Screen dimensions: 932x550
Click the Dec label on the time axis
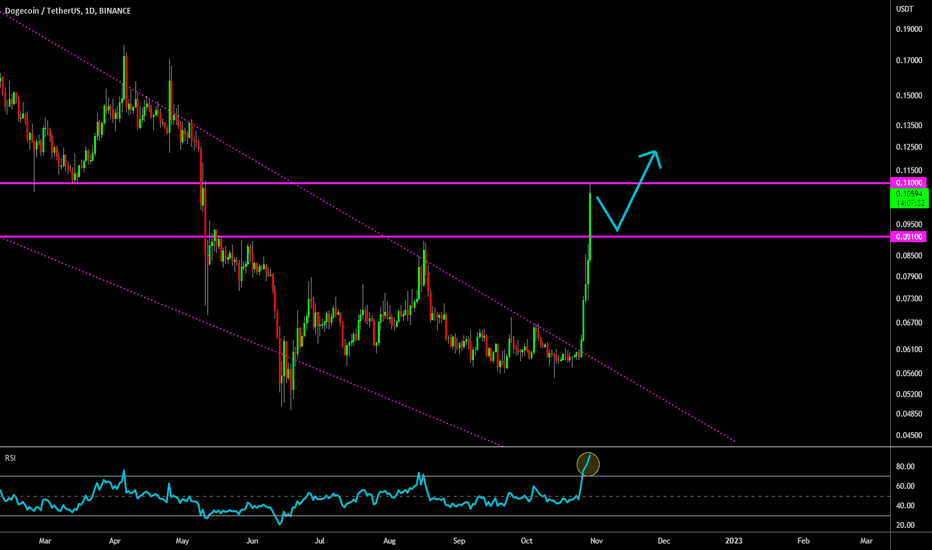[x=663, y=541]
